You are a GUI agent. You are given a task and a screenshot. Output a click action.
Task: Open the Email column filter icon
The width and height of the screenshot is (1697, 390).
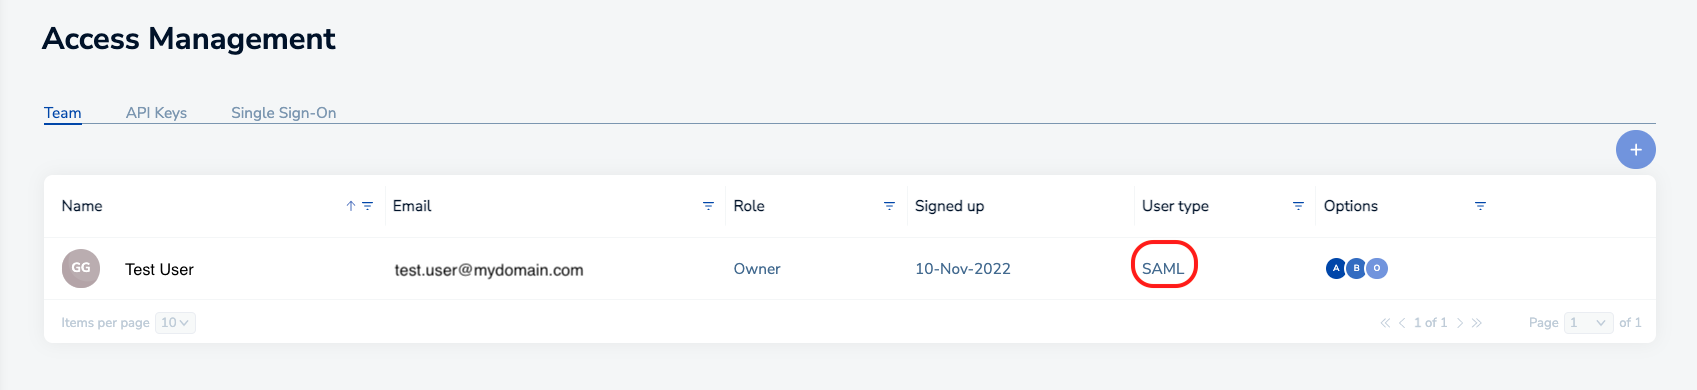pyautogui.click(x=708, y=206)
